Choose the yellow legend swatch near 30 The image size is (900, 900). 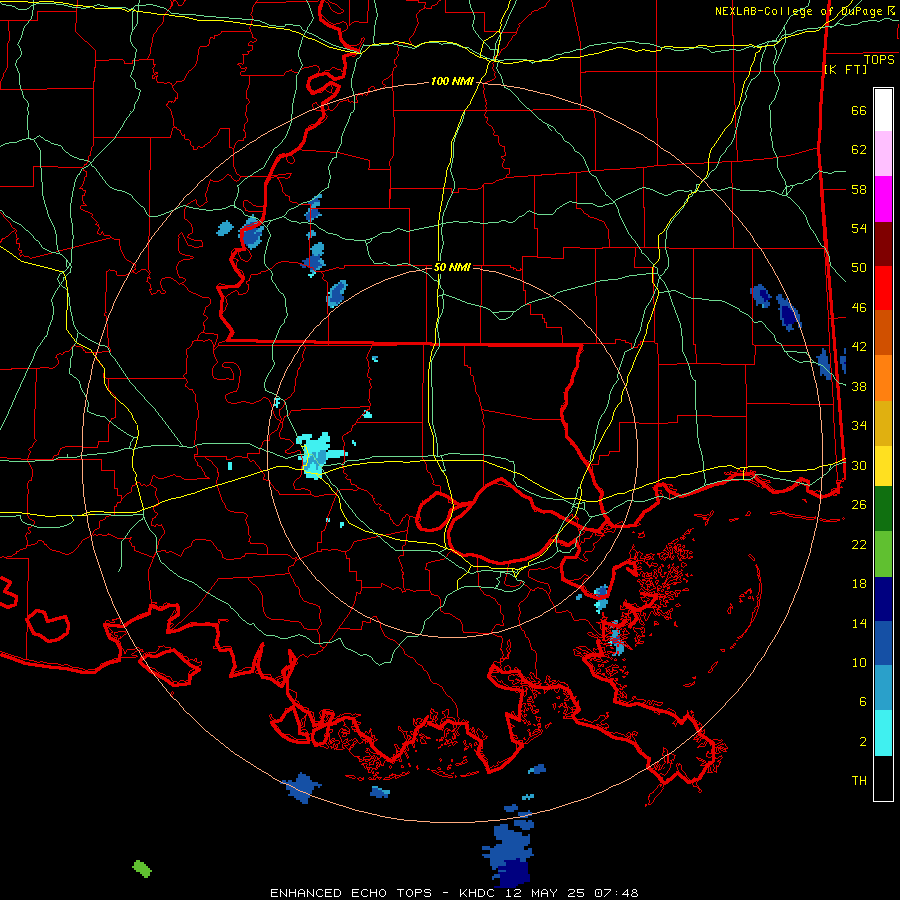click(883, 466)
